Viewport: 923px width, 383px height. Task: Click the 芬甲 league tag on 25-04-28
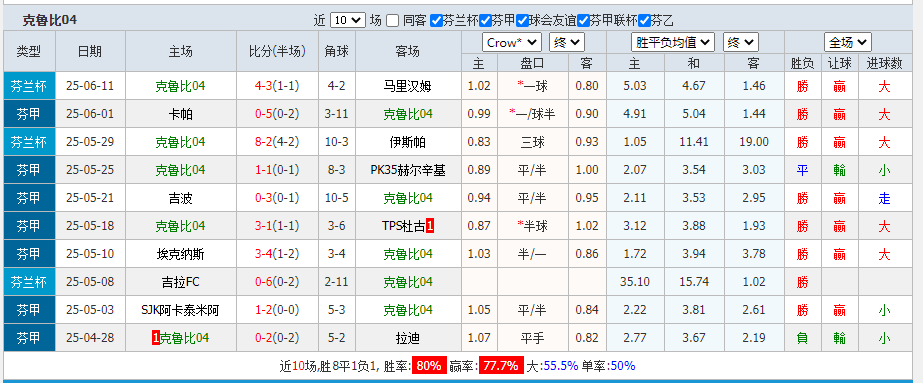tap(29, 338)
